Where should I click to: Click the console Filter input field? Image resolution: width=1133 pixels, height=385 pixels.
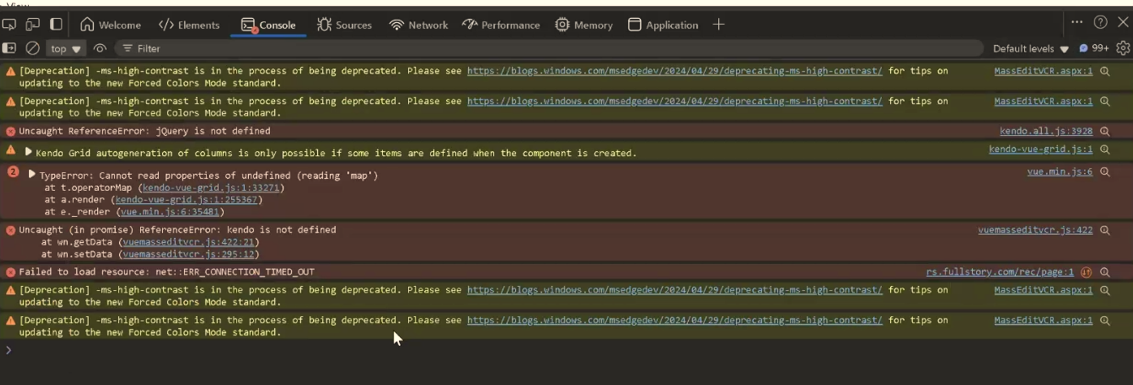tap(549, 48)
